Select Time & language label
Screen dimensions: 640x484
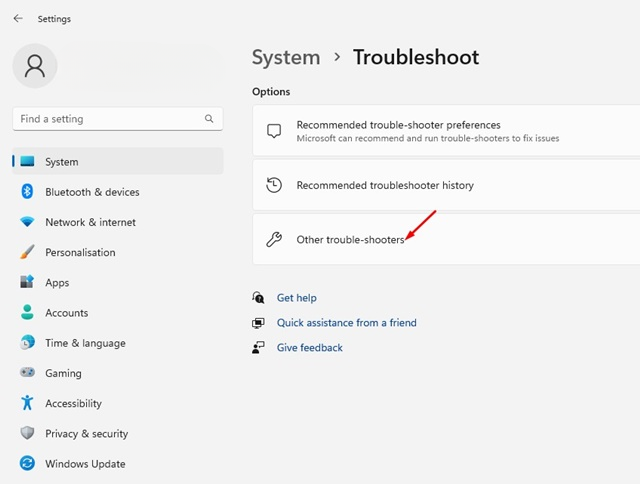pyautogui.click(x=85, y=343)
